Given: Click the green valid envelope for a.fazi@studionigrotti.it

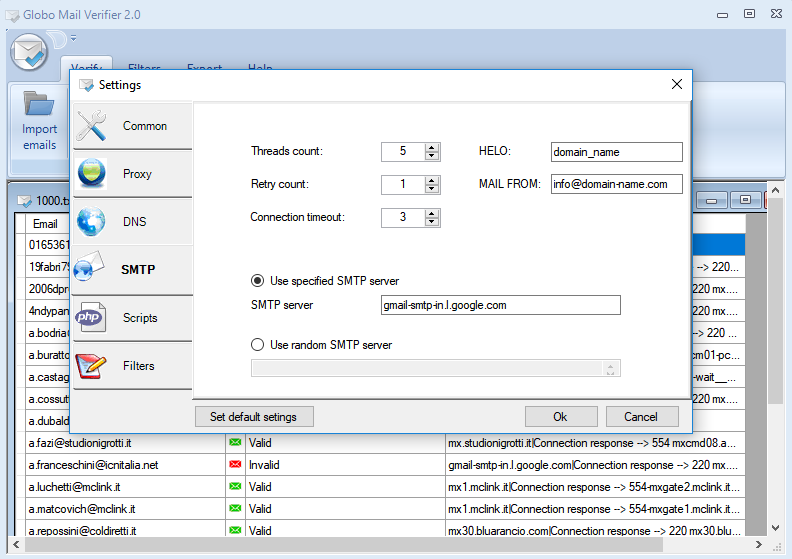Looking at the screenshot, I should coord(235,442).
